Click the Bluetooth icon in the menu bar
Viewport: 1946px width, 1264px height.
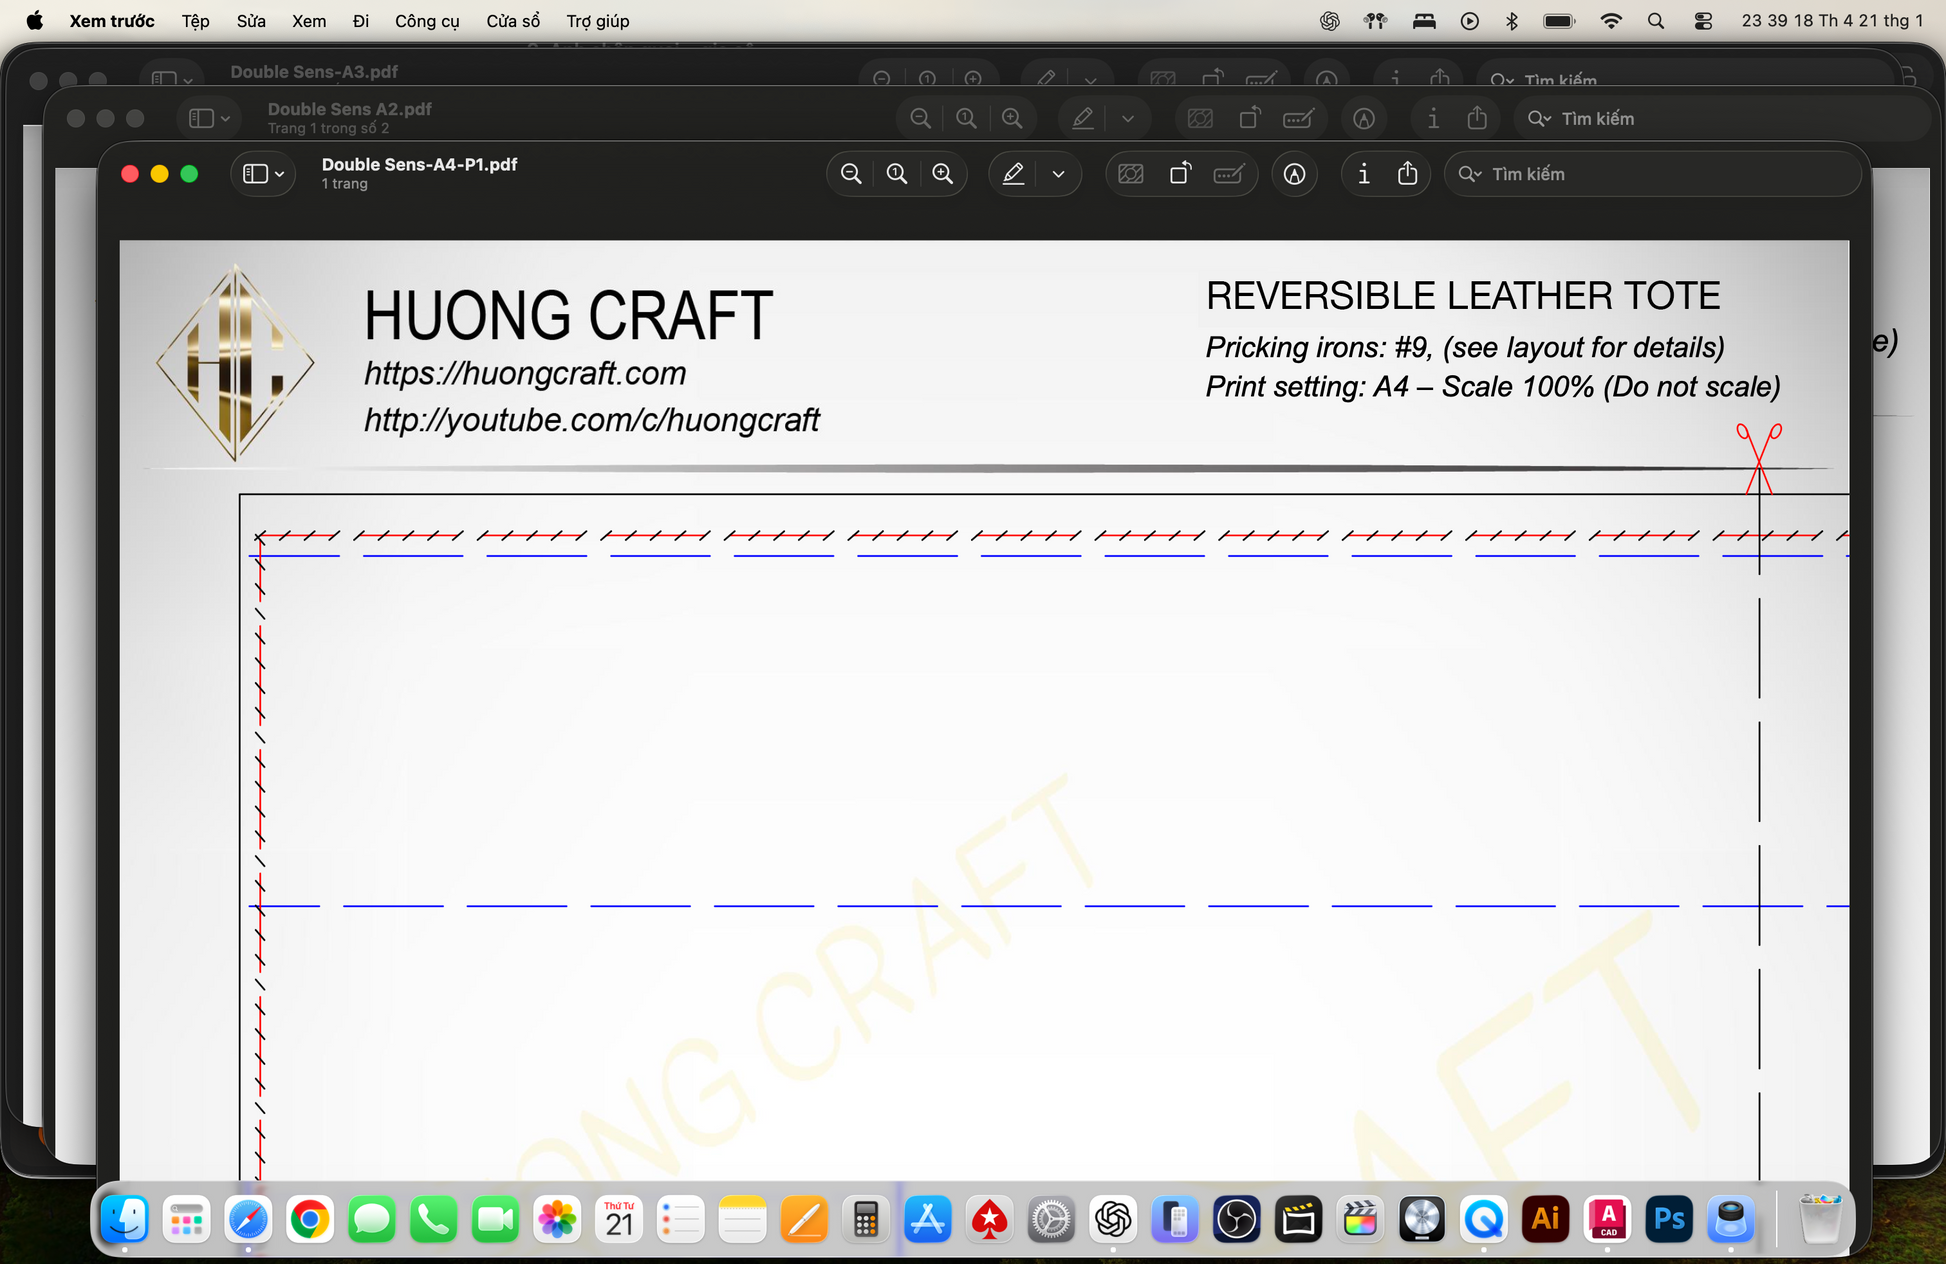click(1512, 21)
